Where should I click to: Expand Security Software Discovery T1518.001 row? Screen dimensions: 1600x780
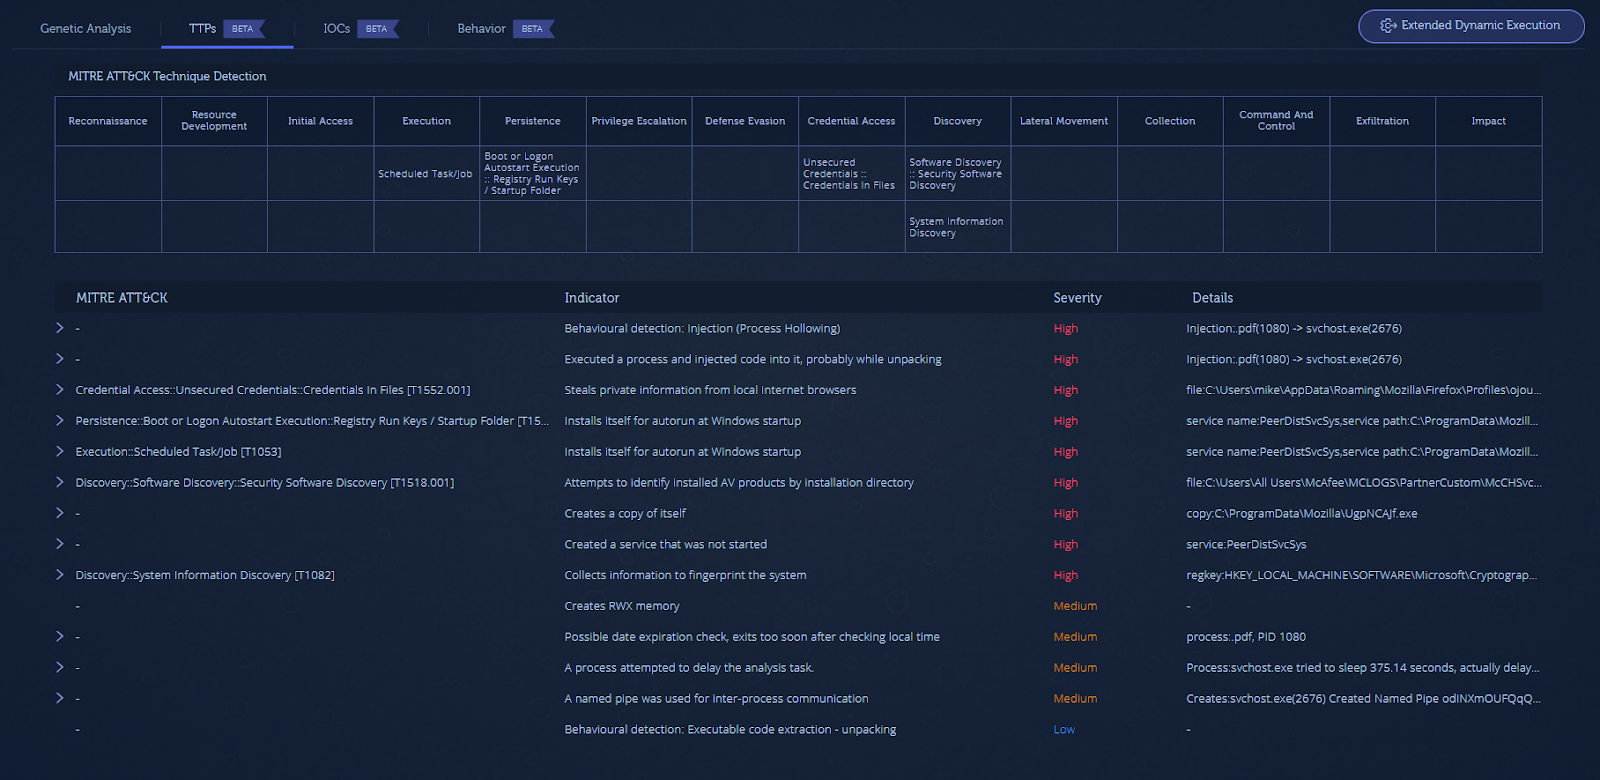60,482
